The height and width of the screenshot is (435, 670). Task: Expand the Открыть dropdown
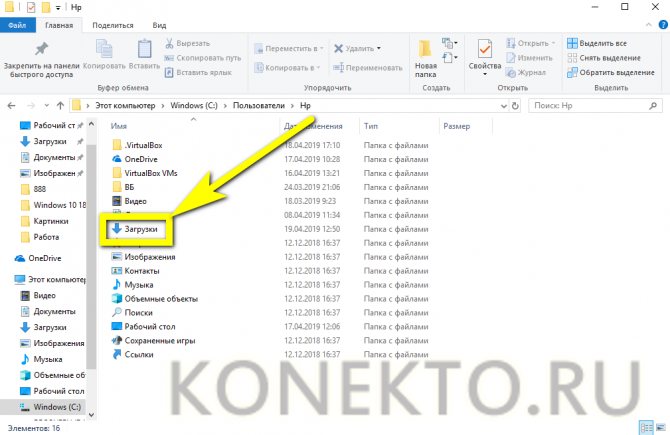pyautogui.click(x=554, y=43)
